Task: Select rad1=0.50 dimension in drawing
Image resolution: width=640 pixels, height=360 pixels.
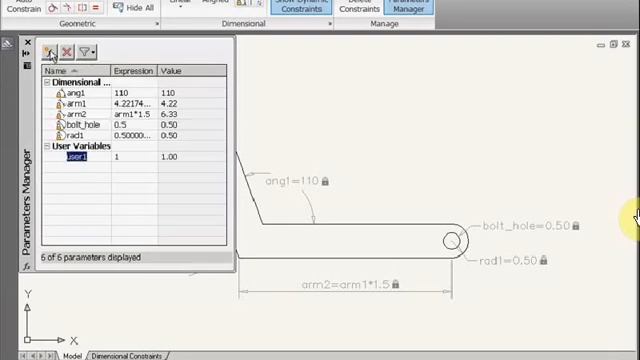Action: coord(508,260)
